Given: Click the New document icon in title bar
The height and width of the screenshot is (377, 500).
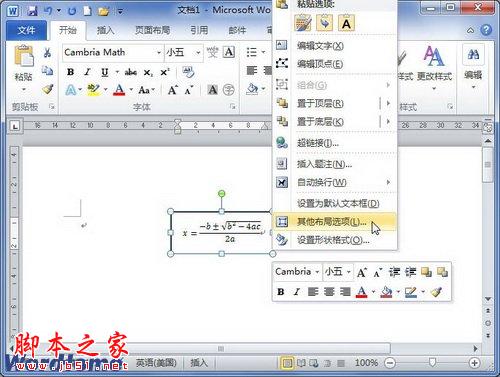Looking at the screenshot, I should click(x=87, y=11).
